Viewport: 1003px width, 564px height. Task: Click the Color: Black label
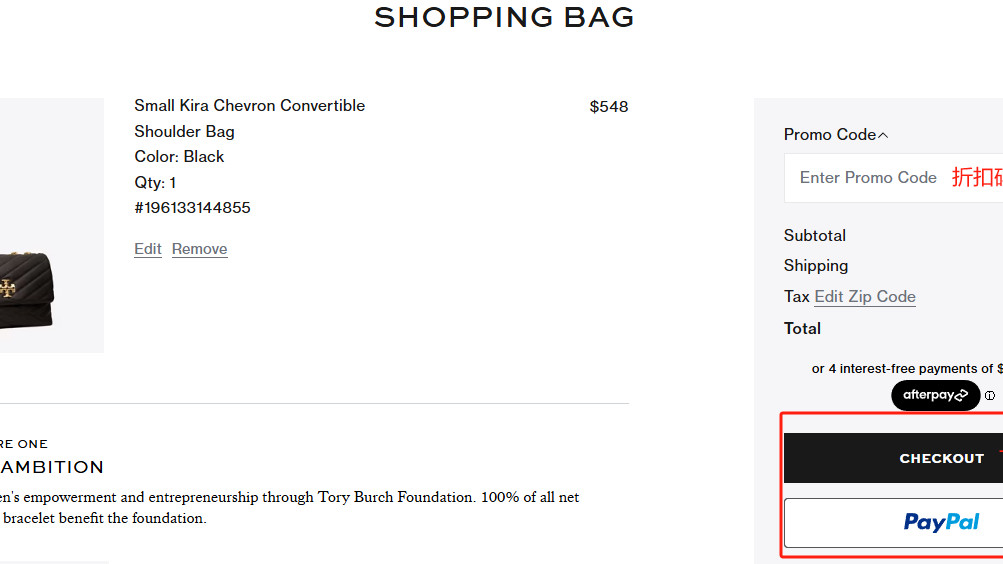179,157
